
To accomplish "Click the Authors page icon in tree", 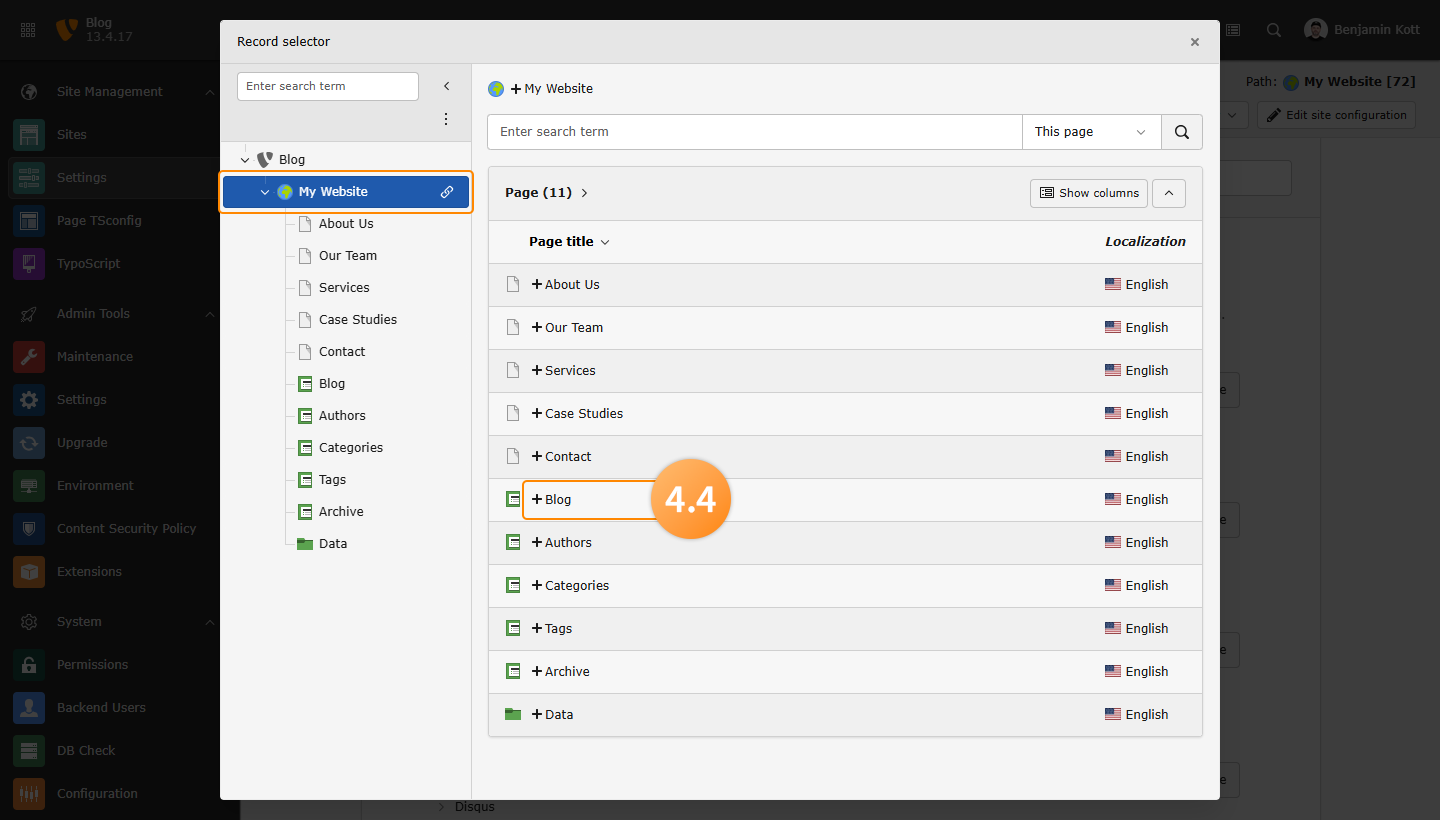I will coord(305,416).
